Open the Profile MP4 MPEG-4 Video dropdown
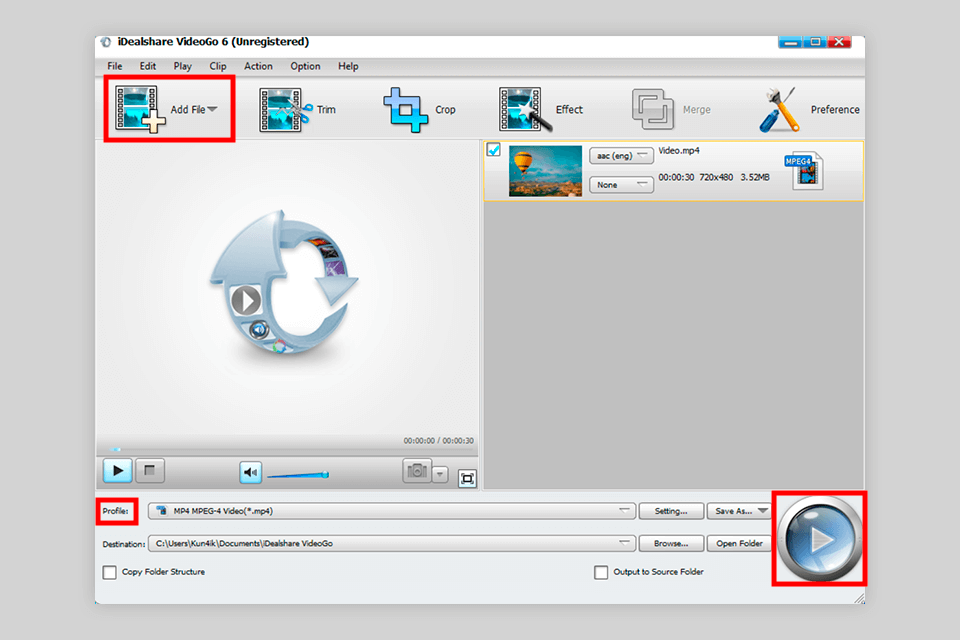The height and width of the screenshot is (640, 960). [391, 511]
